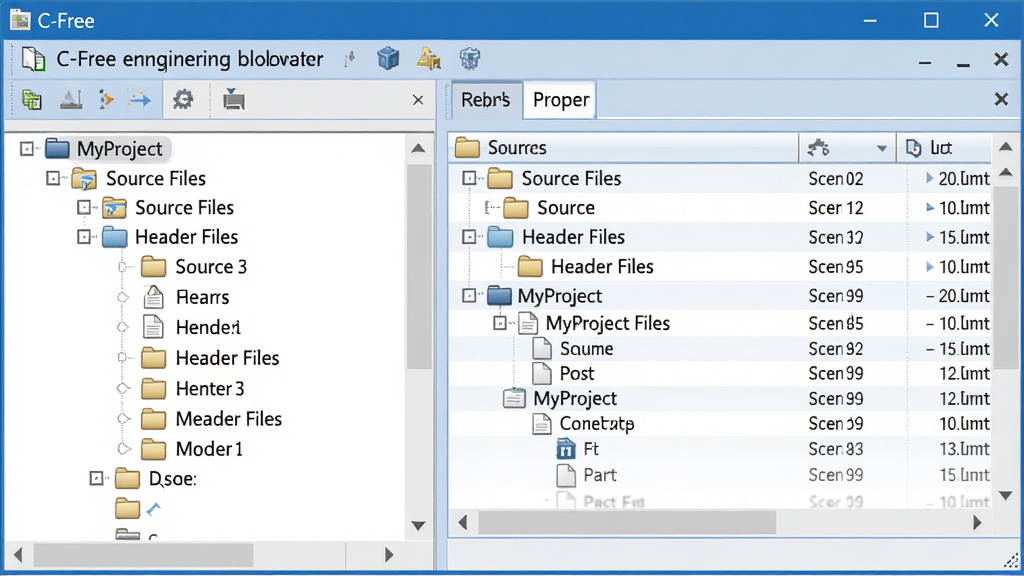Click the Soume file icon in right list
The width and height of the screenshot is (1024, 576).
coord(541,349)
